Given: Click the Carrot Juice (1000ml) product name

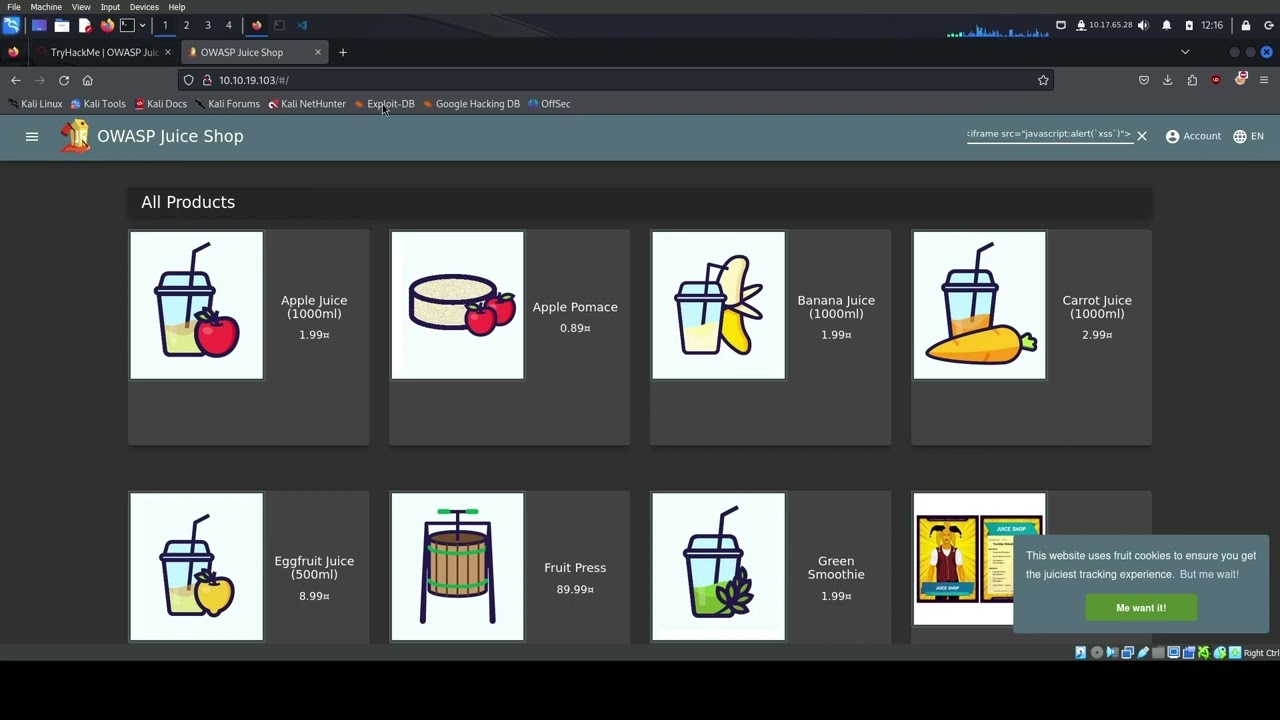Looking at the screenshot, I should coord(1097,307).
